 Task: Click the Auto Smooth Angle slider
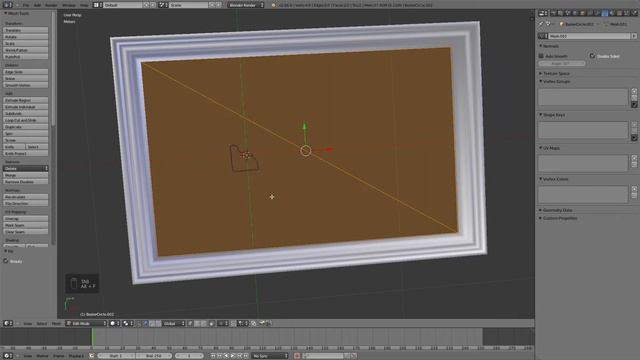(x=562, y=64)
